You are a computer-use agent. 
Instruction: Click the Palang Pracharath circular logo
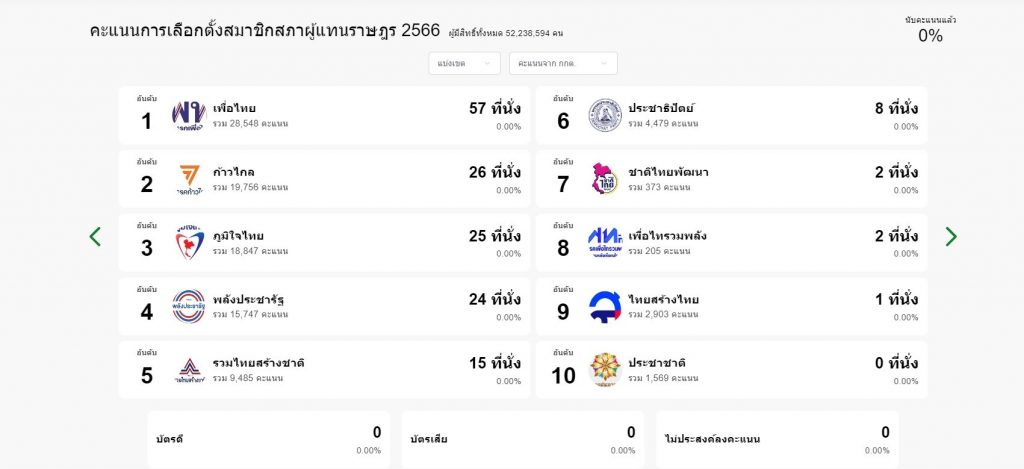(189, 306)
